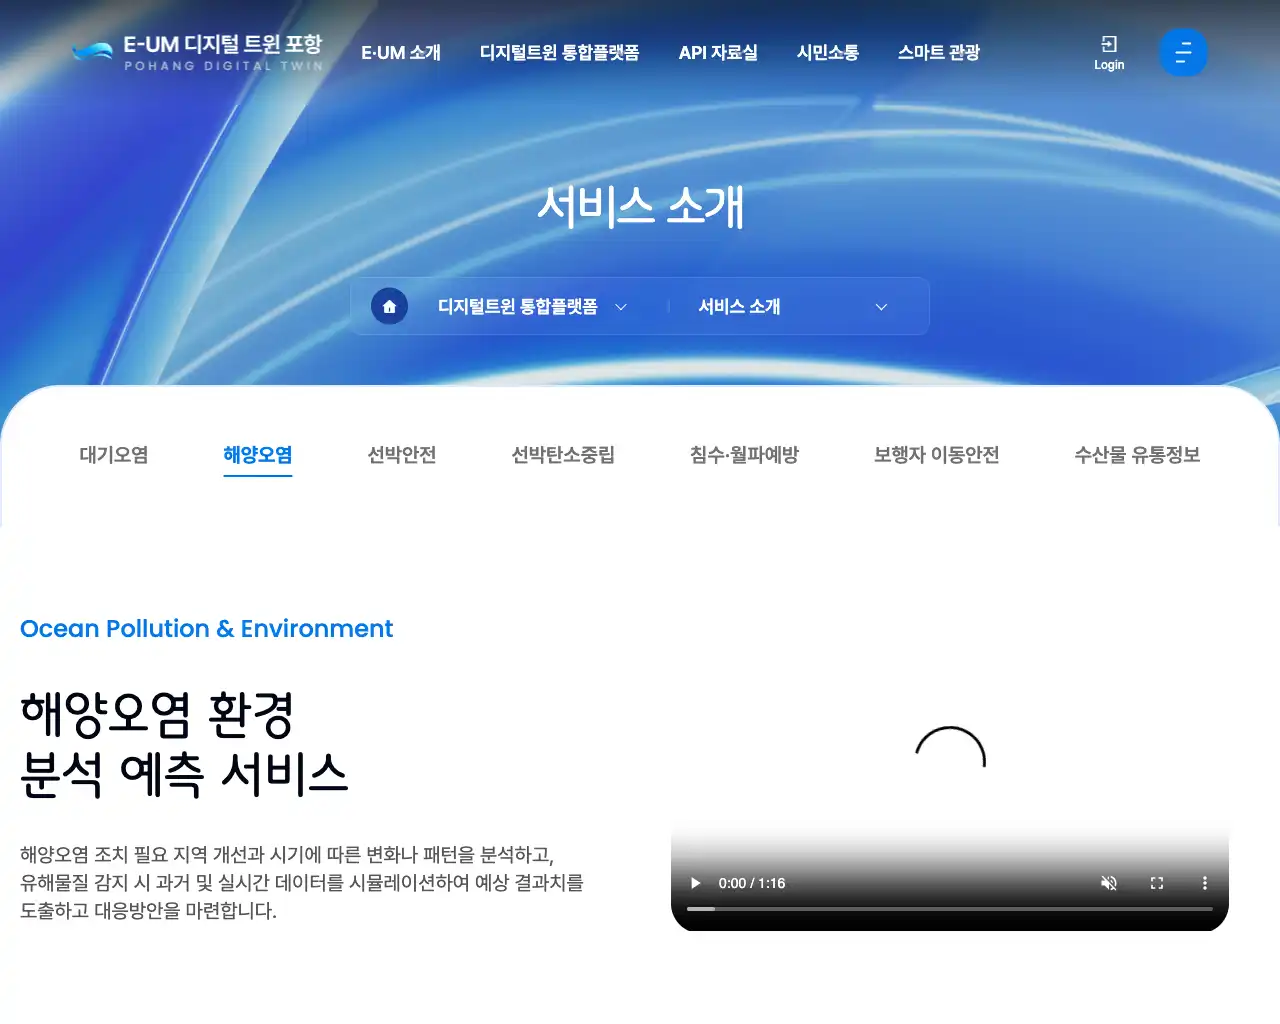Play the ocean pollution video
The width and height of the screenshot is (1280, 1024).
(696, 883)
